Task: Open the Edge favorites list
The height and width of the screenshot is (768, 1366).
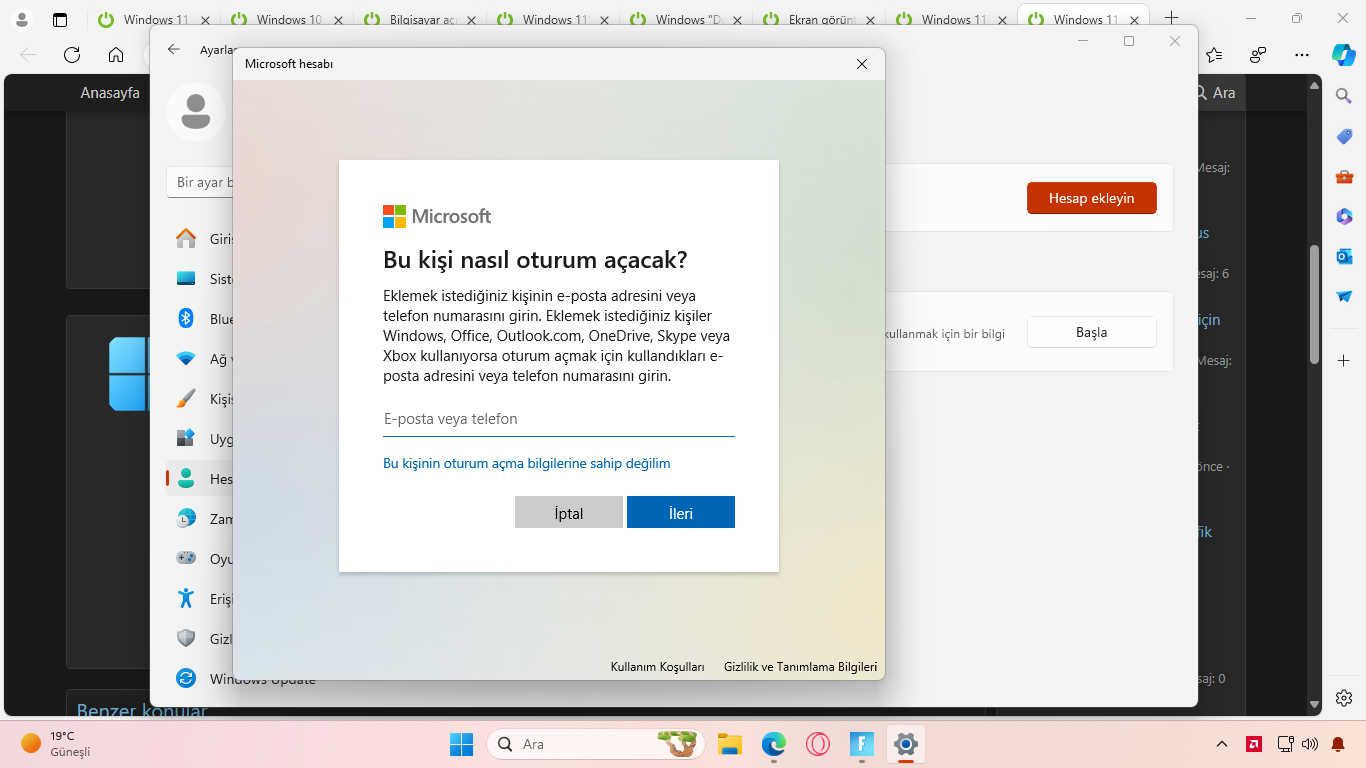Action: point(1214,55)
